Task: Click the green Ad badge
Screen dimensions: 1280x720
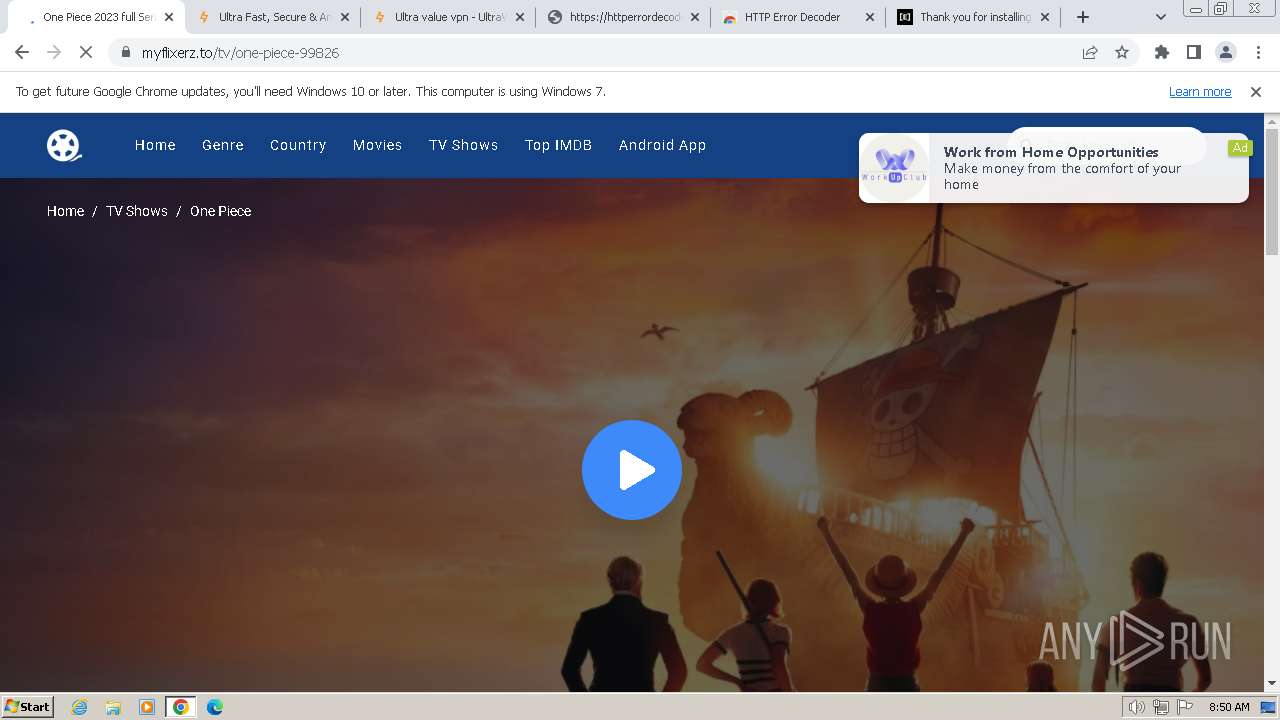Action: coord(1240,147)
